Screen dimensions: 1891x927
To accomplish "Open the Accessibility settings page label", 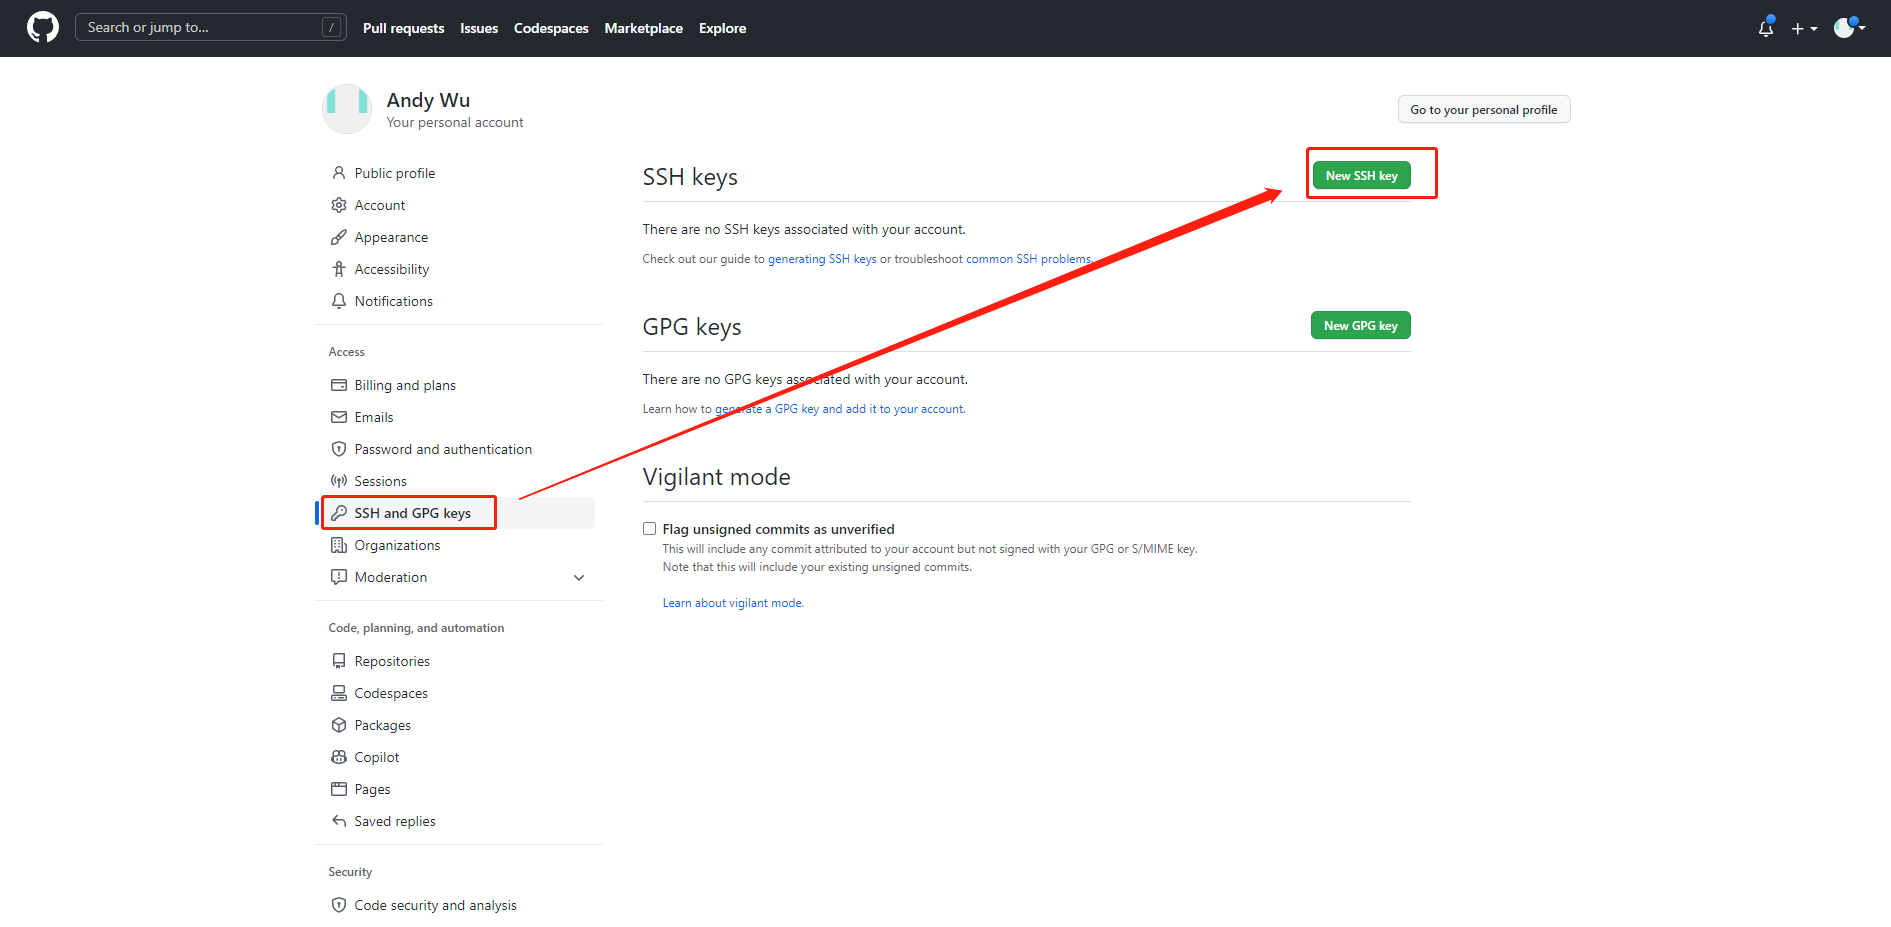I will pyautogui.click(x=392, y=269).
